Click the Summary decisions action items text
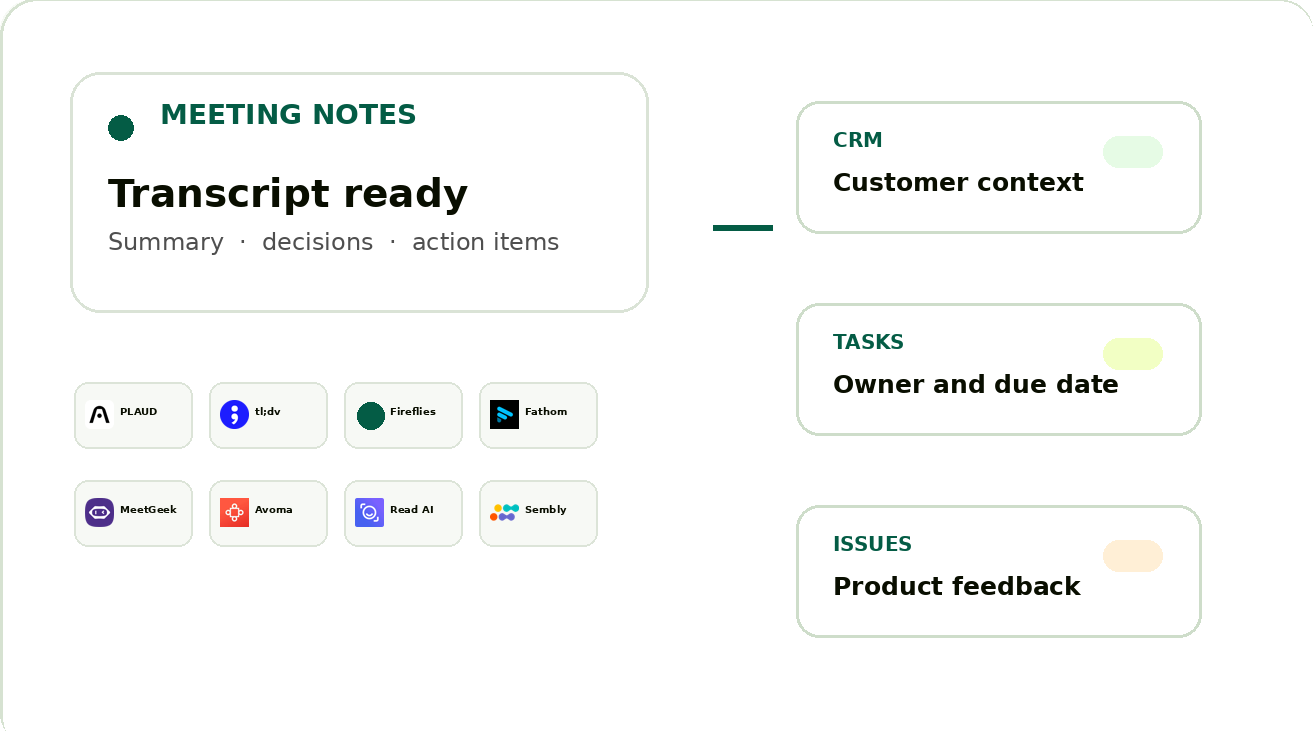1313x744 pixels. click(x=333, y=243)
